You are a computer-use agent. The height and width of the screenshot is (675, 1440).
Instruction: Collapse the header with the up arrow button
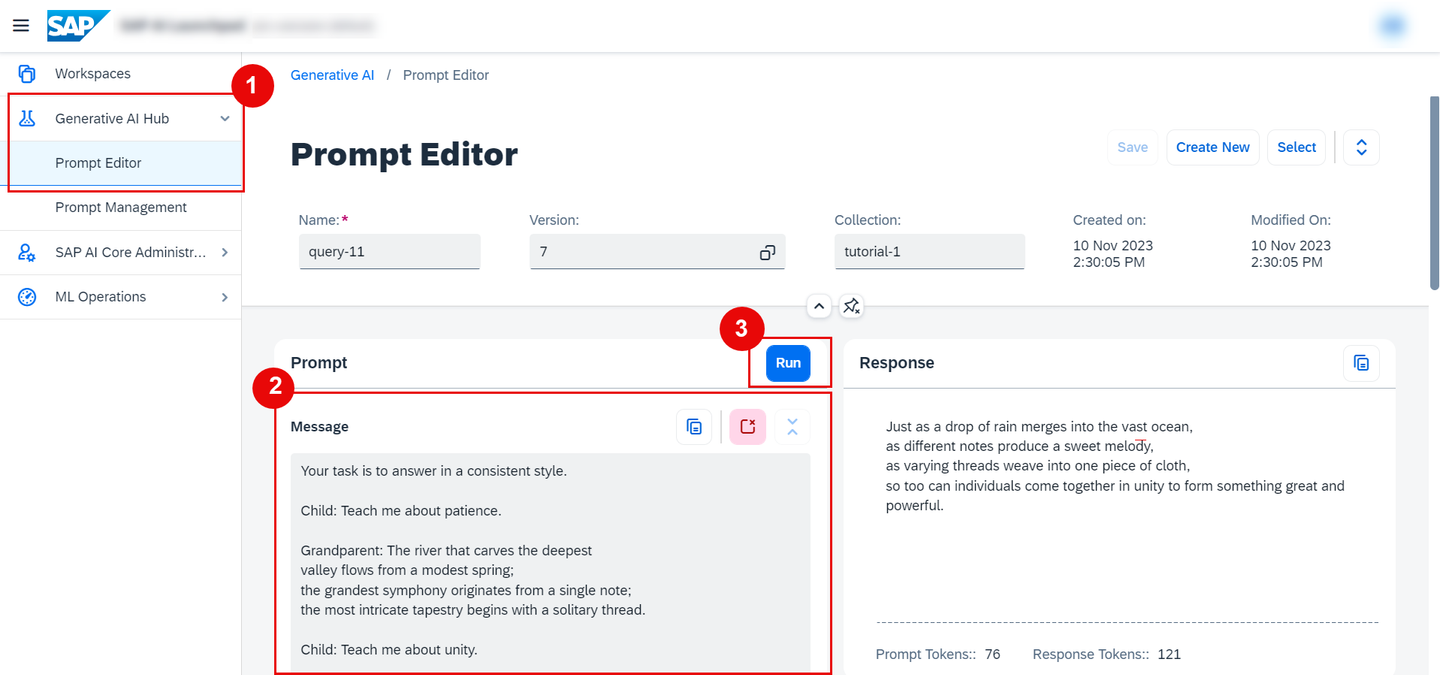click(819, 306)
